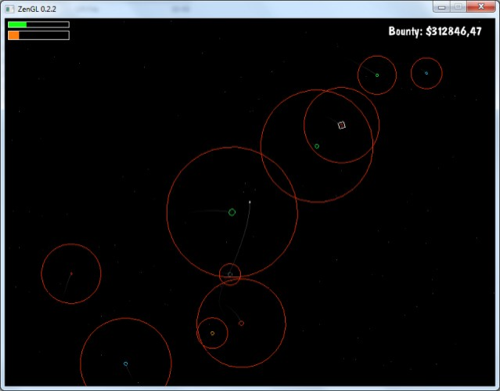Click the green ring near the white square ship
Viewport: 500px width, 391px height.
317,146
